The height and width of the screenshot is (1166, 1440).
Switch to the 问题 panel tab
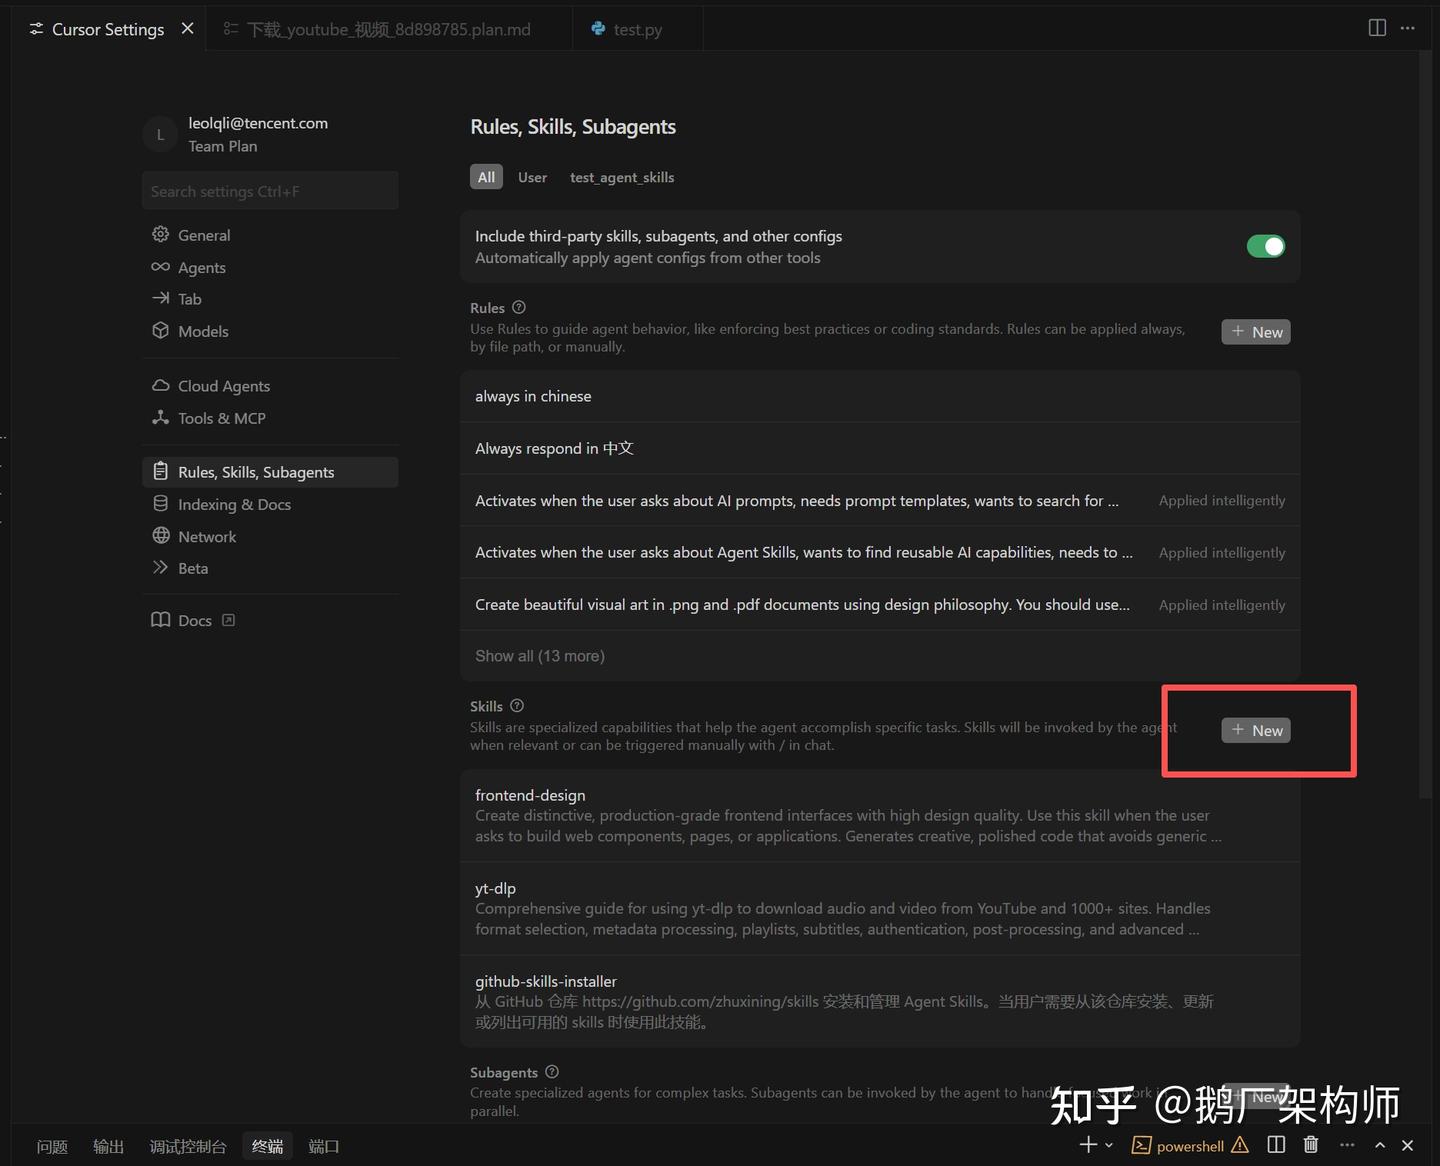coord(52,1146)
